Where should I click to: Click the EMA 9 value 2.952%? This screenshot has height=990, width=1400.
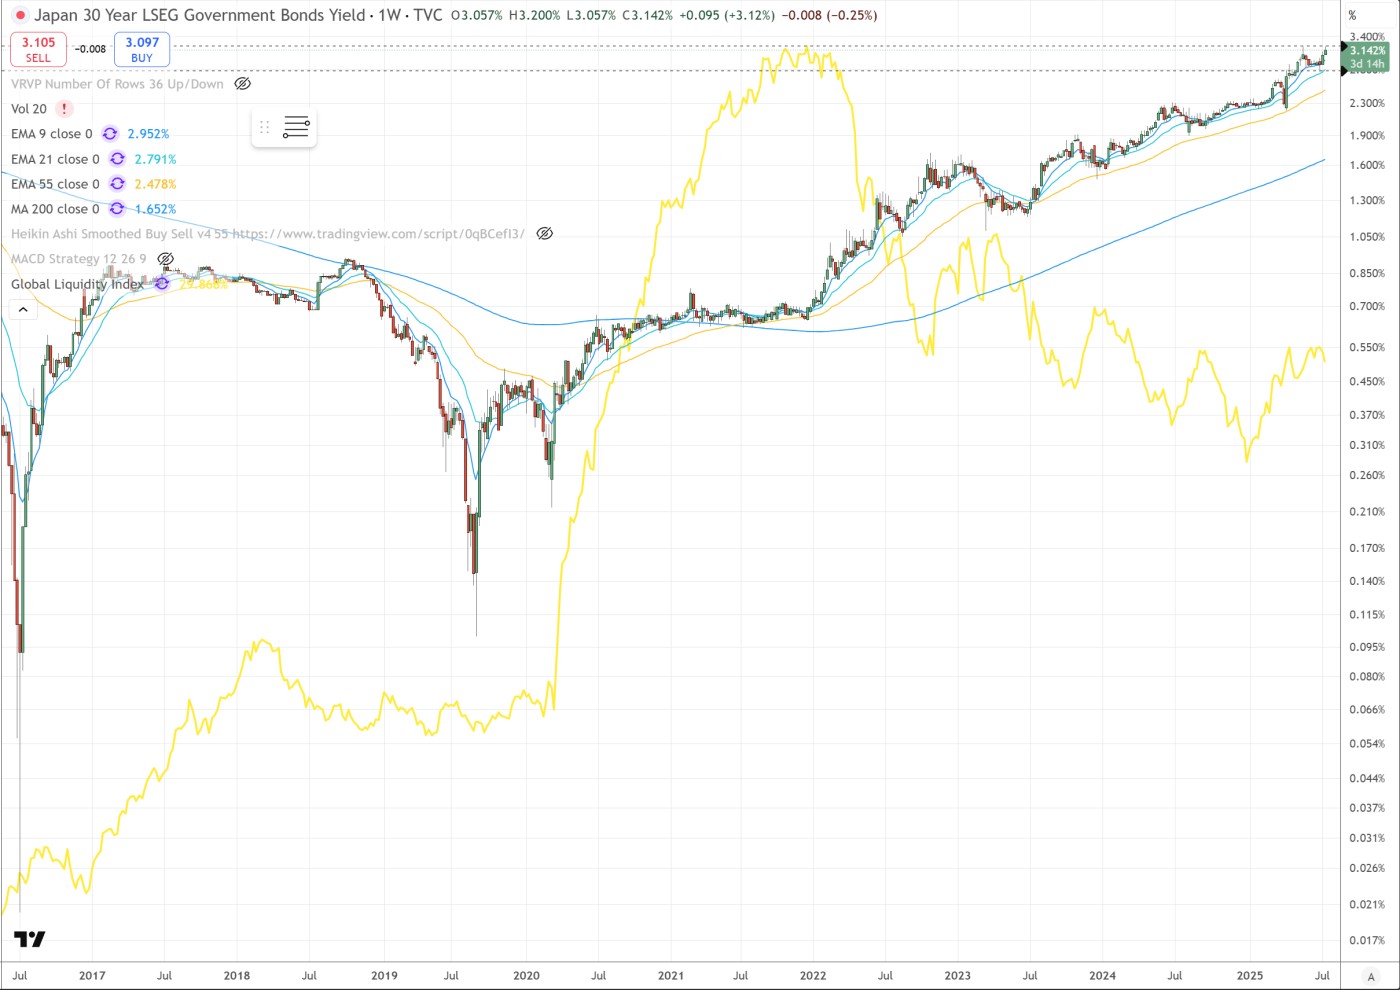point(148,134)
